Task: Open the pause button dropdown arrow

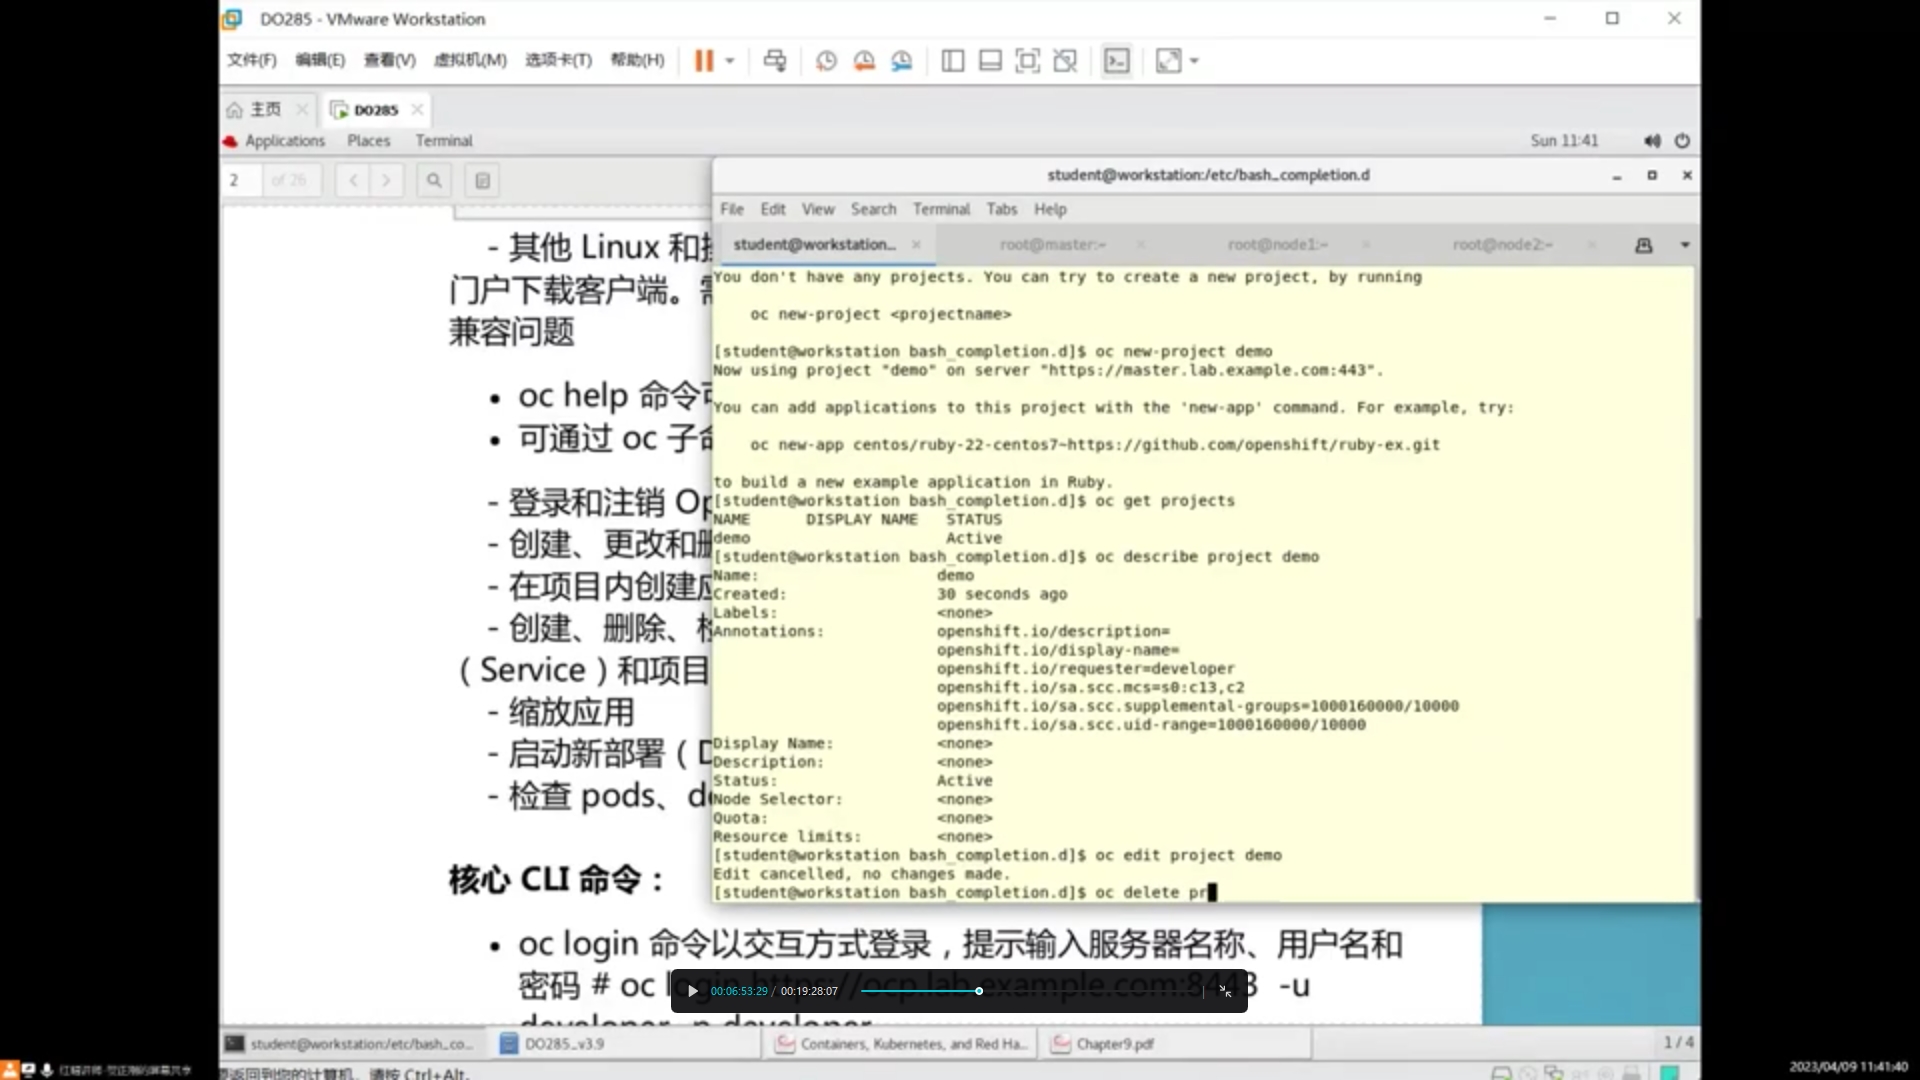Action: pos(730,61)
